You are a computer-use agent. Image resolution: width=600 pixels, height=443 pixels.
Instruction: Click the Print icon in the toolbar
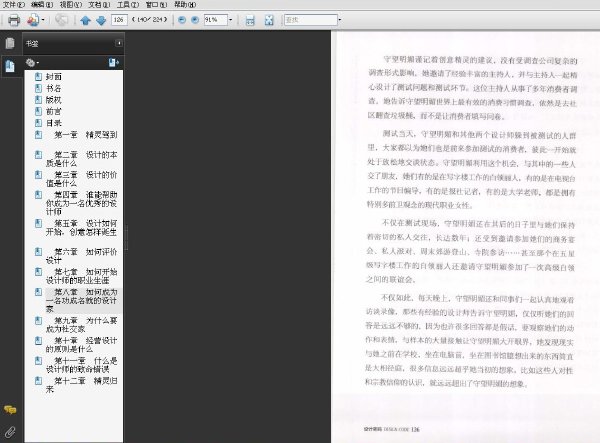click(14, 20)
